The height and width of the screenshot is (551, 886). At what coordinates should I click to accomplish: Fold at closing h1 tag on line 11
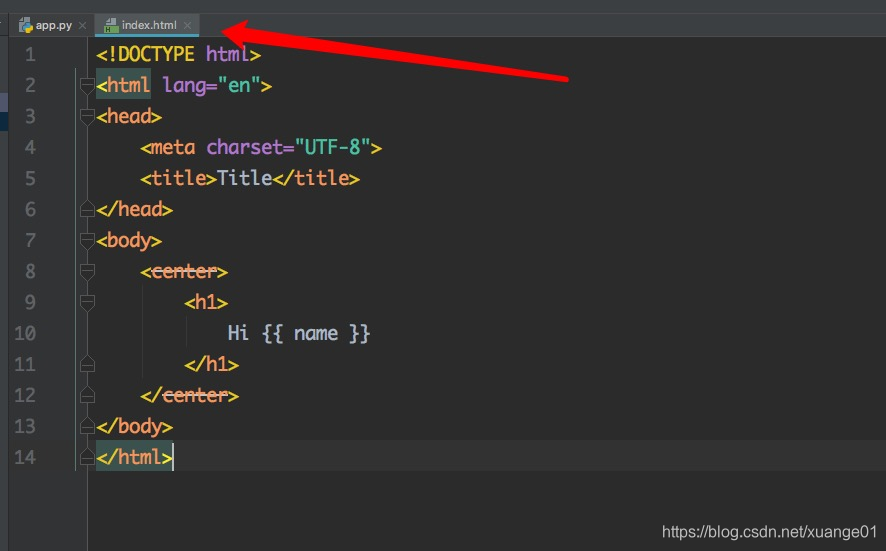[87, 365]
